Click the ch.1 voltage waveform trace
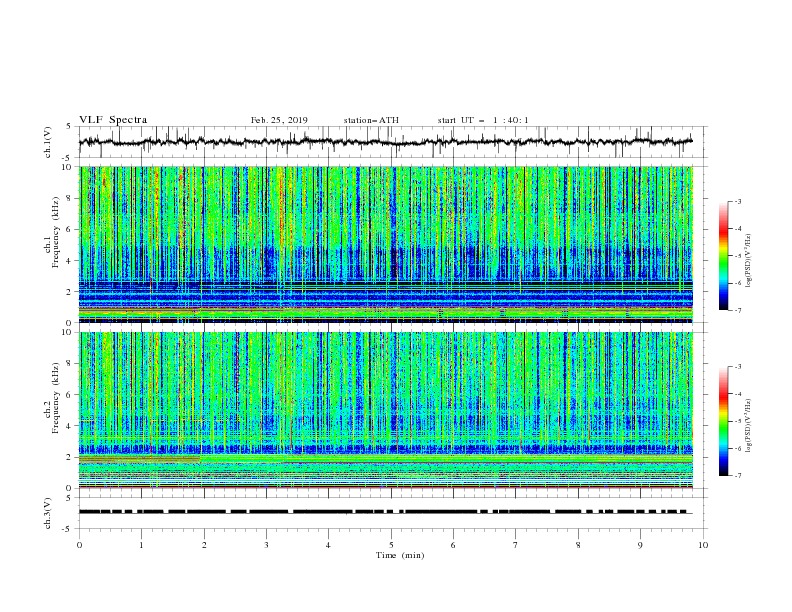The width and height of the screenshot is (792, 612). click(x=386, y=142)
